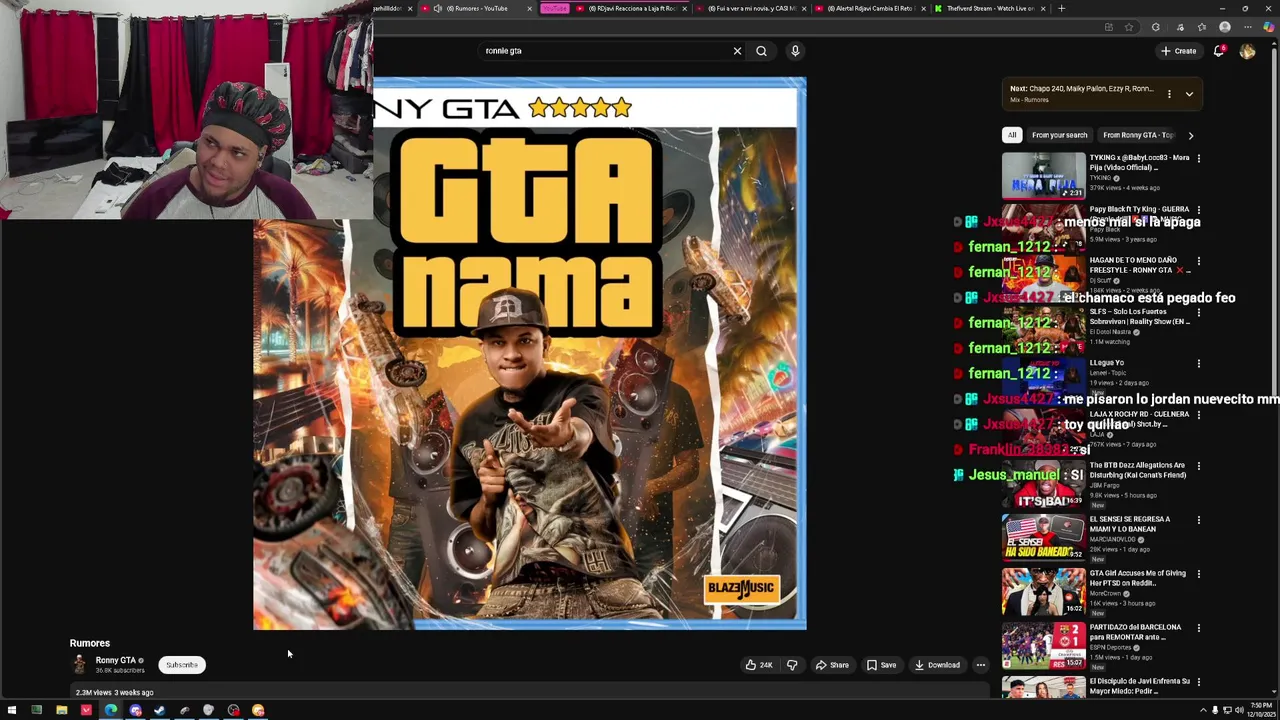1280x720 pixels.
Task: Open Edge browser icon in taskbar
Action: tap(111, 711)
